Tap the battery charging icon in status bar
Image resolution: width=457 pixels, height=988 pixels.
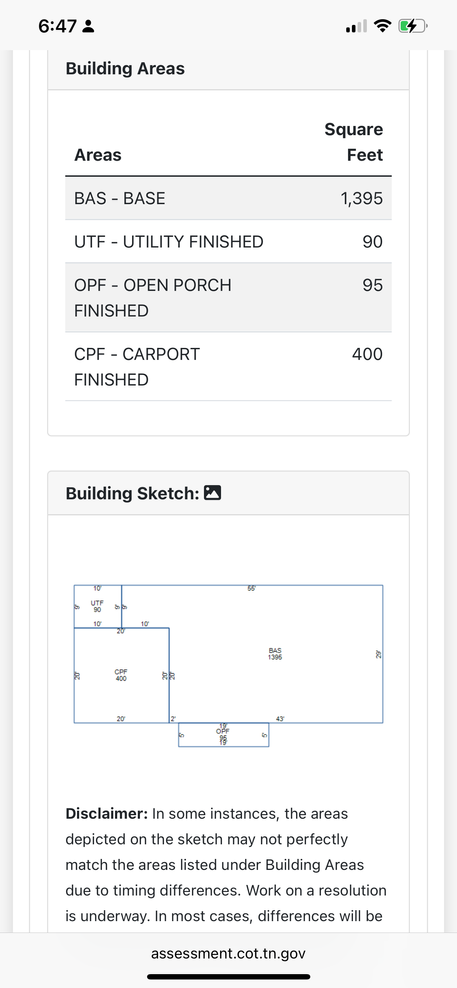pos(413,26)
